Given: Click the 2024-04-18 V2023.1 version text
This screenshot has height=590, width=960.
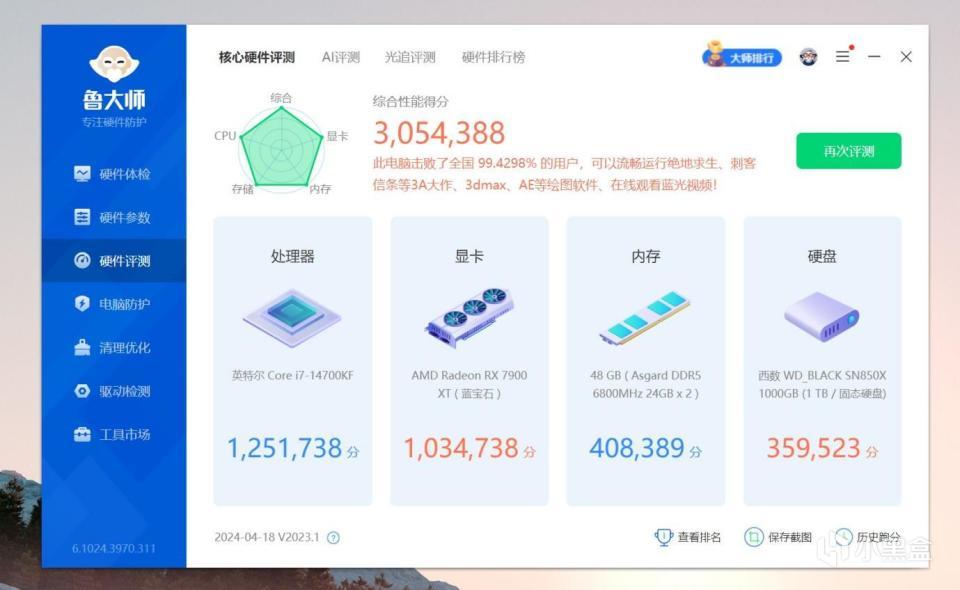Looking at the screenshot, I should (x=267, y=537).
